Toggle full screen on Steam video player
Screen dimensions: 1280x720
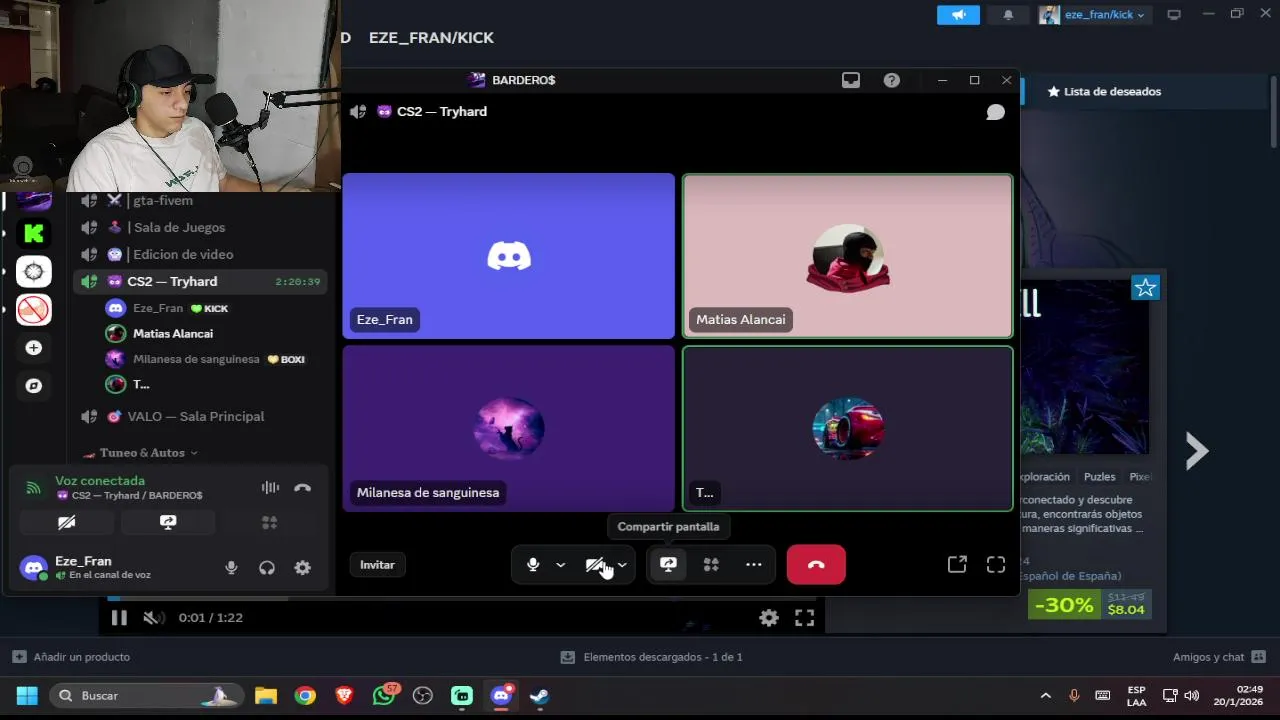804,618
